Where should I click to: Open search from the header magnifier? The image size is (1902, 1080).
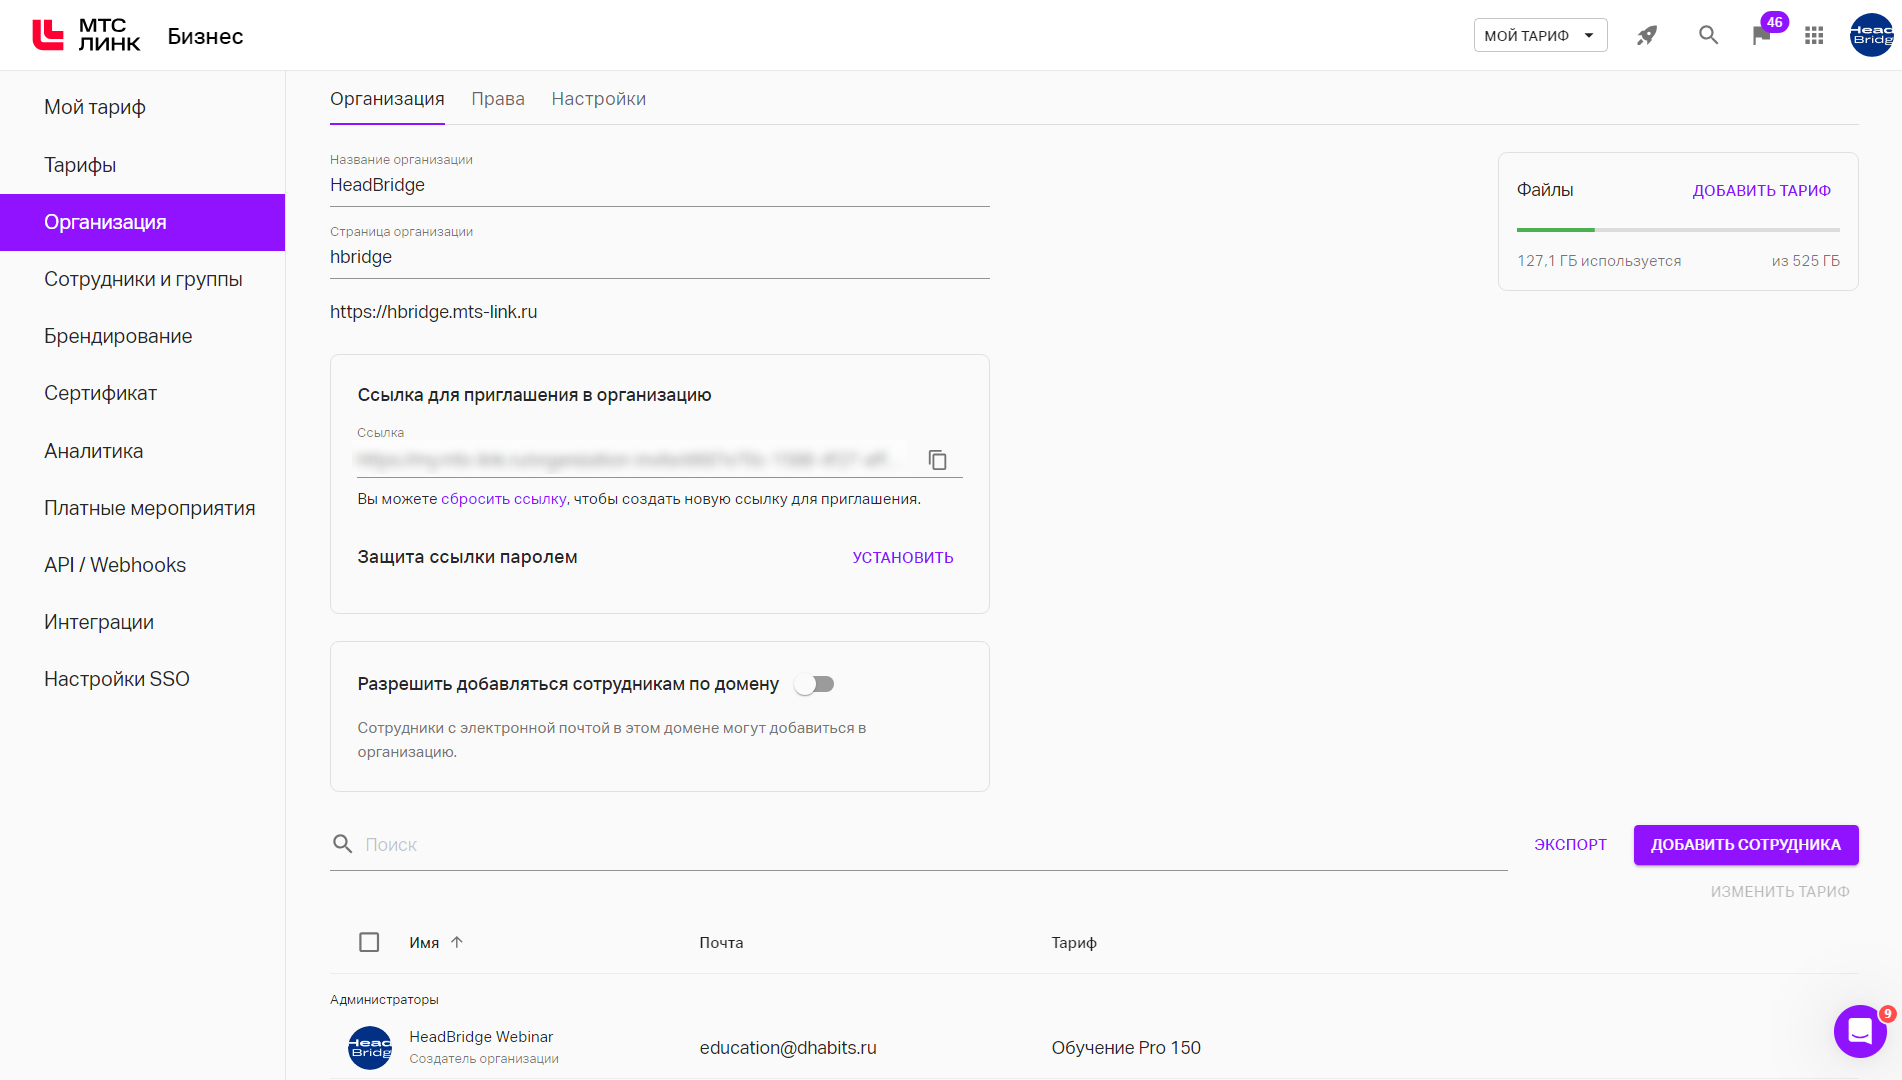1708,35
